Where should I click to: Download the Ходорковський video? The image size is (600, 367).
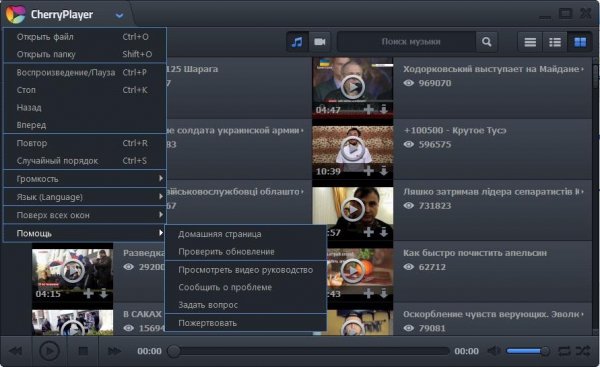384,110
